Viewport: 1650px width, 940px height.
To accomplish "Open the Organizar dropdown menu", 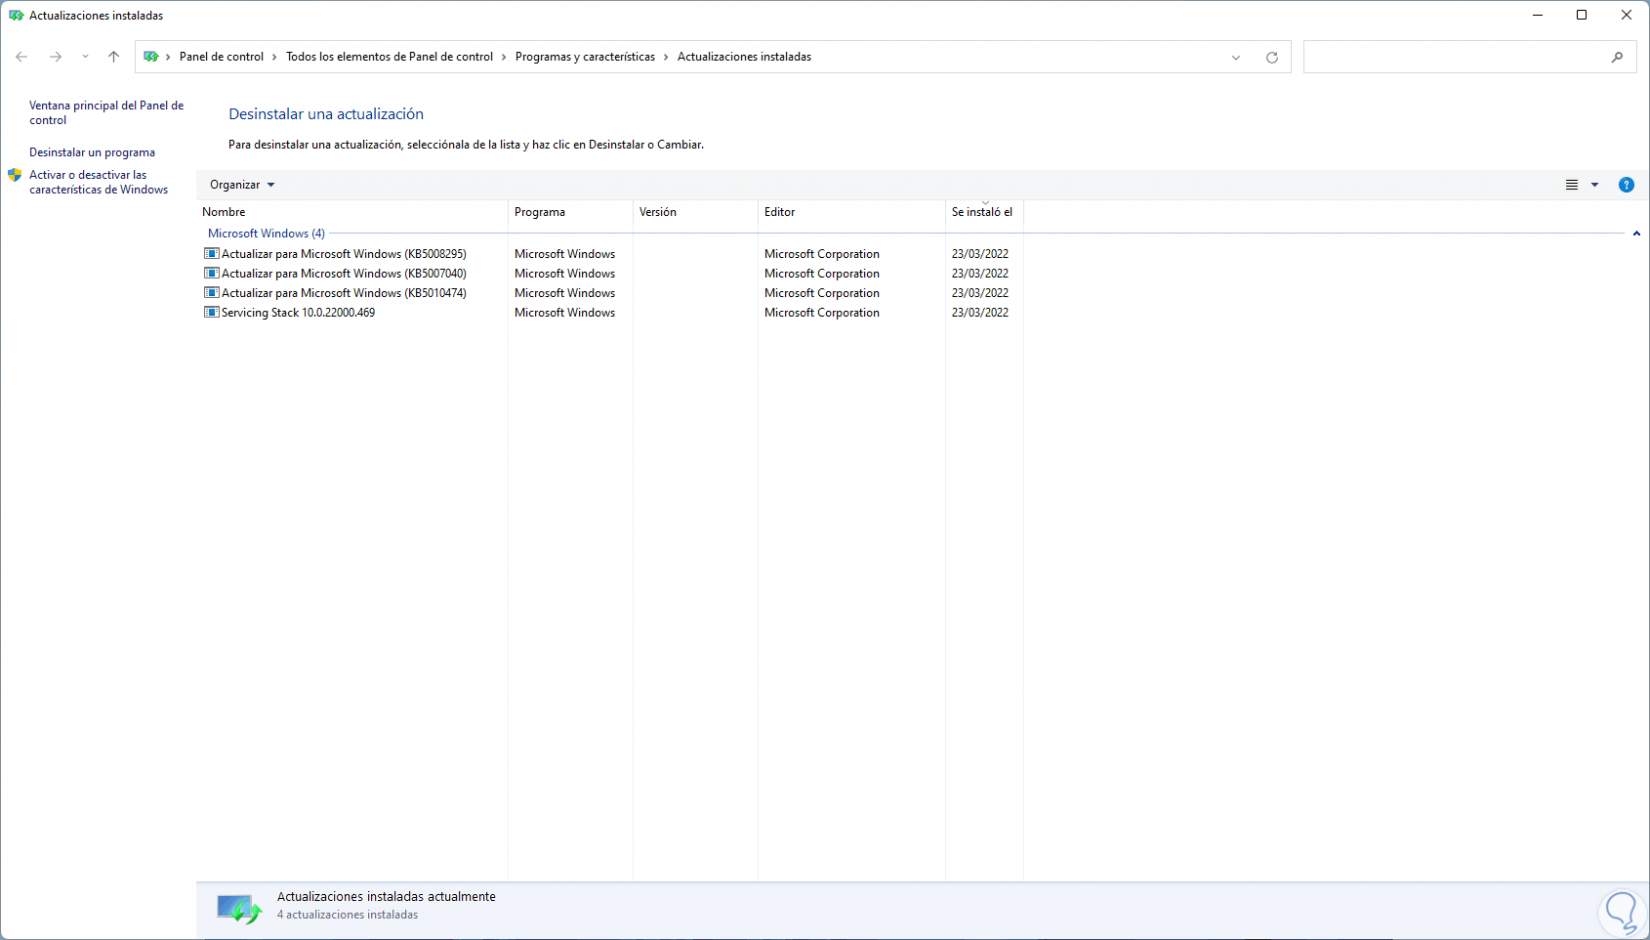I will 242,185.
